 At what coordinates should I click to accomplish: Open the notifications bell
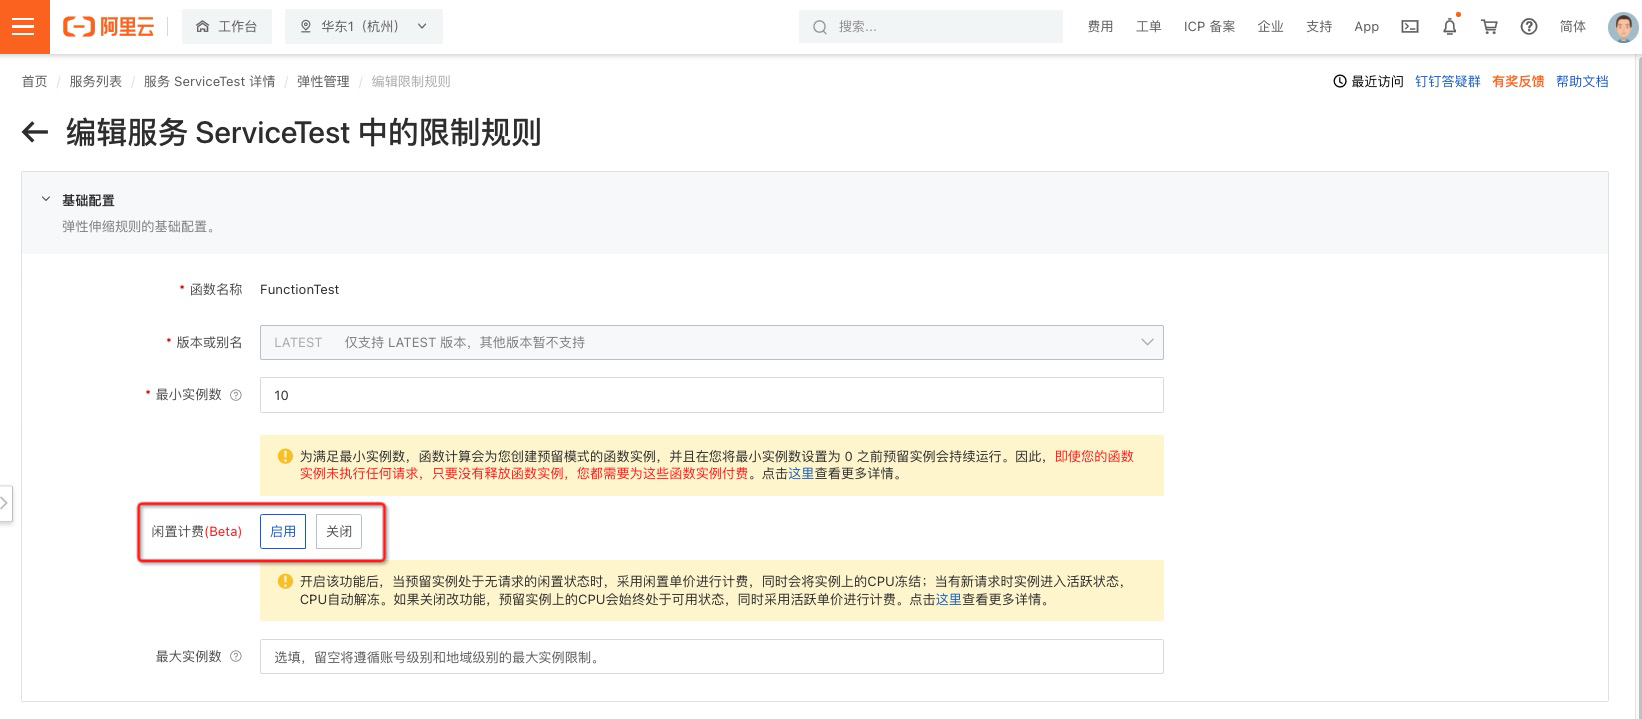pyautogui.click(x=1450, y=27)
